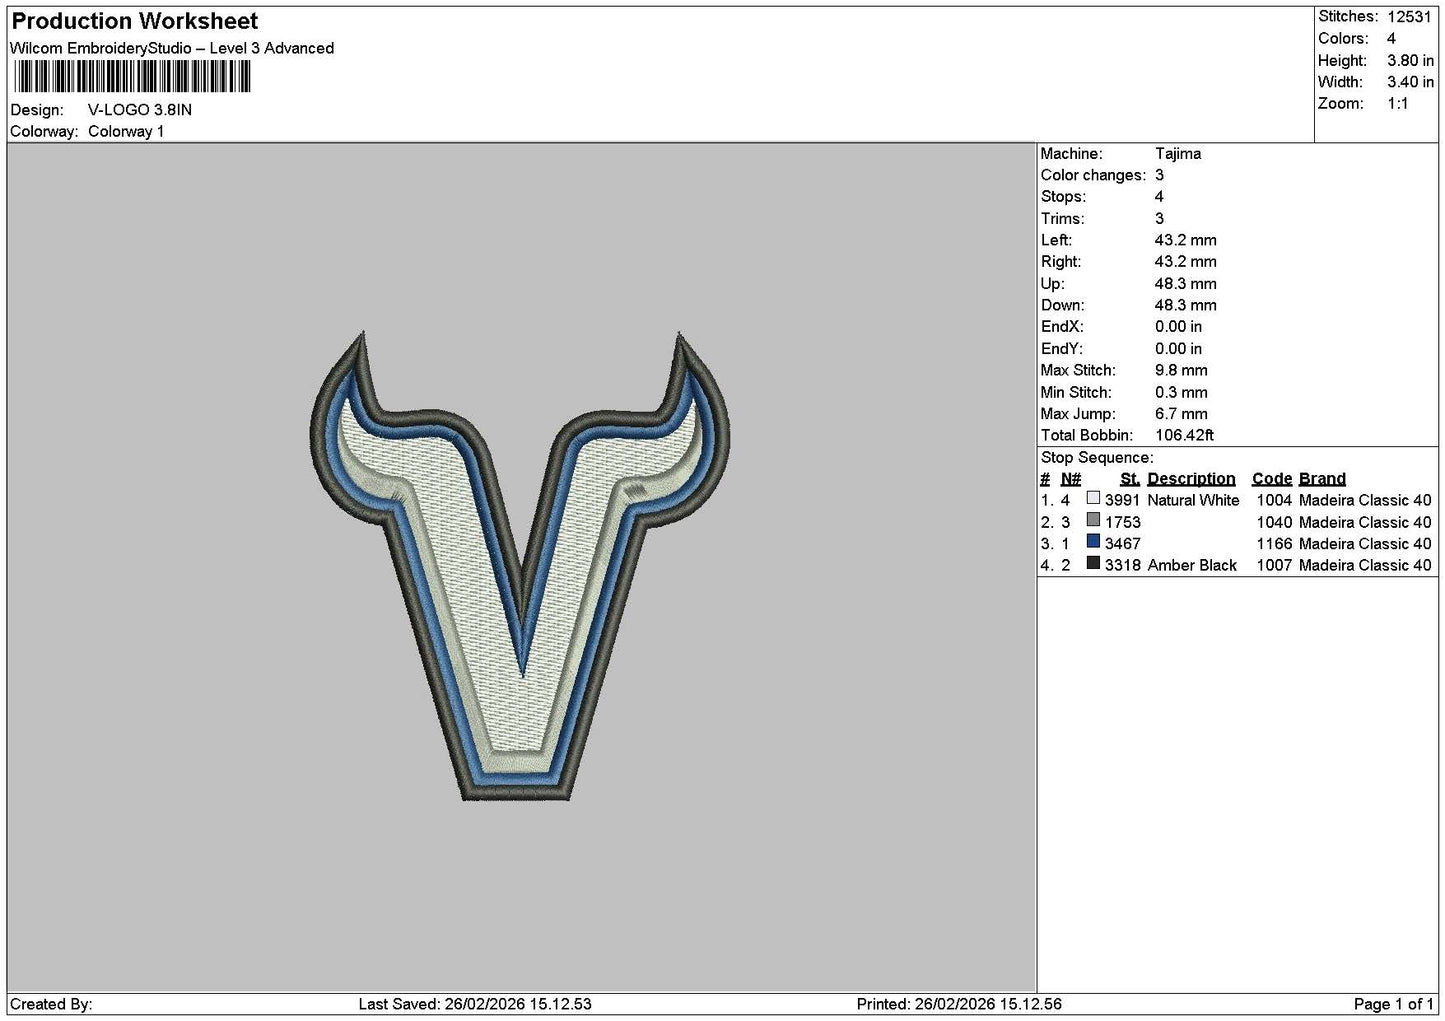Click the 'Right:' label

[1060, 262]
